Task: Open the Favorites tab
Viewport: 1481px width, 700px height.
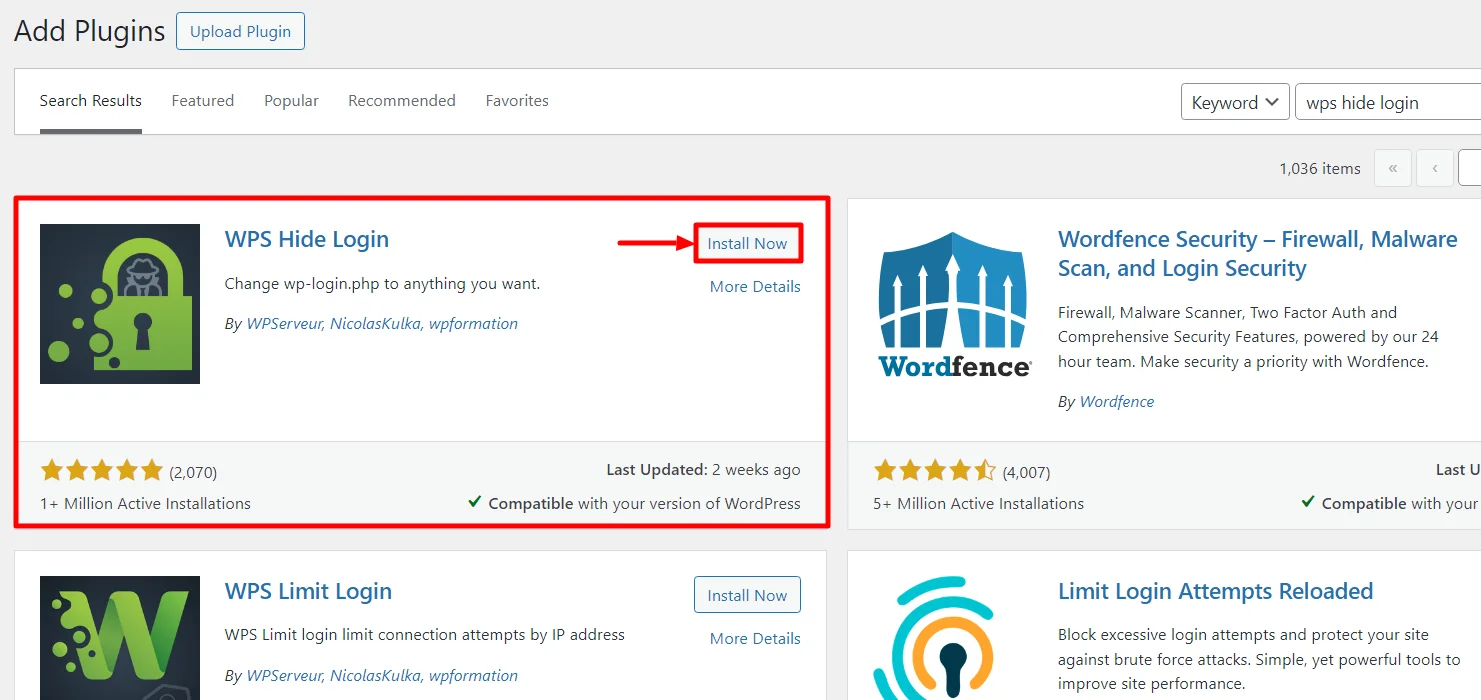Action: (x=517, y=101)
